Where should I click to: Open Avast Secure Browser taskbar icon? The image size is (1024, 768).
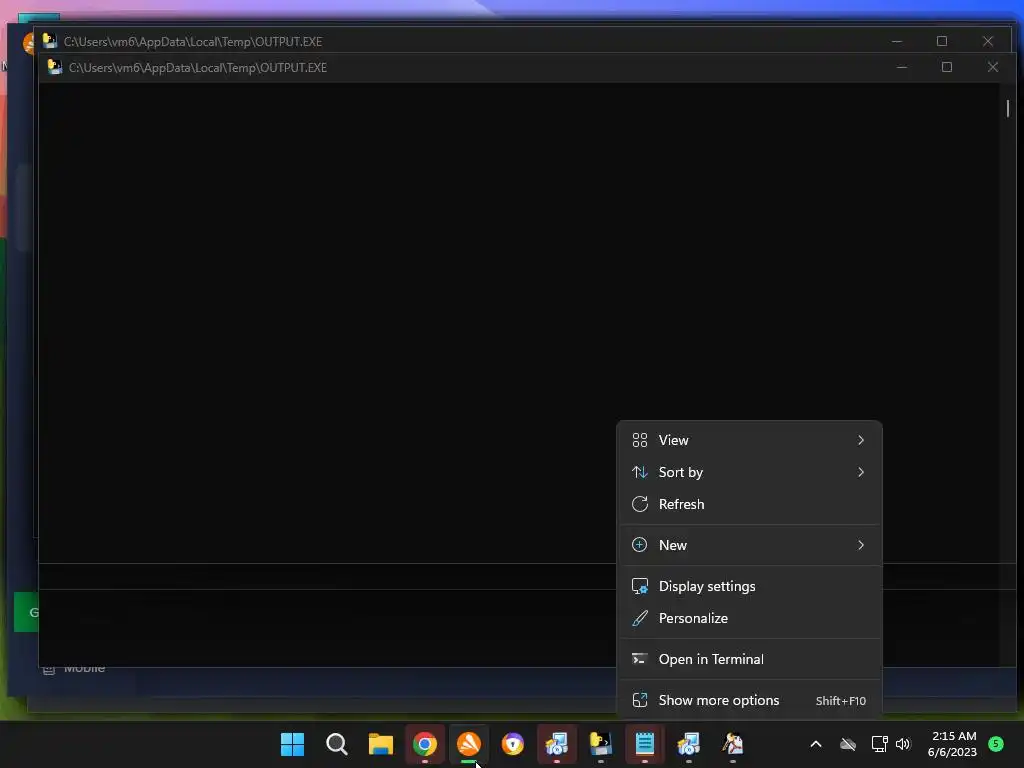513,744
